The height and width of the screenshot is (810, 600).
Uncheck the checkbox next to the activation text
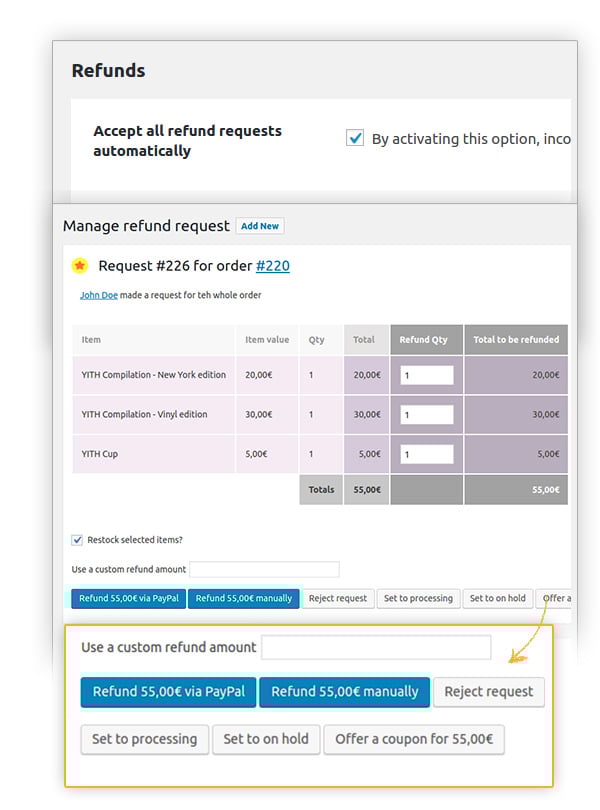pyautogui.click(x=355, y=138)
